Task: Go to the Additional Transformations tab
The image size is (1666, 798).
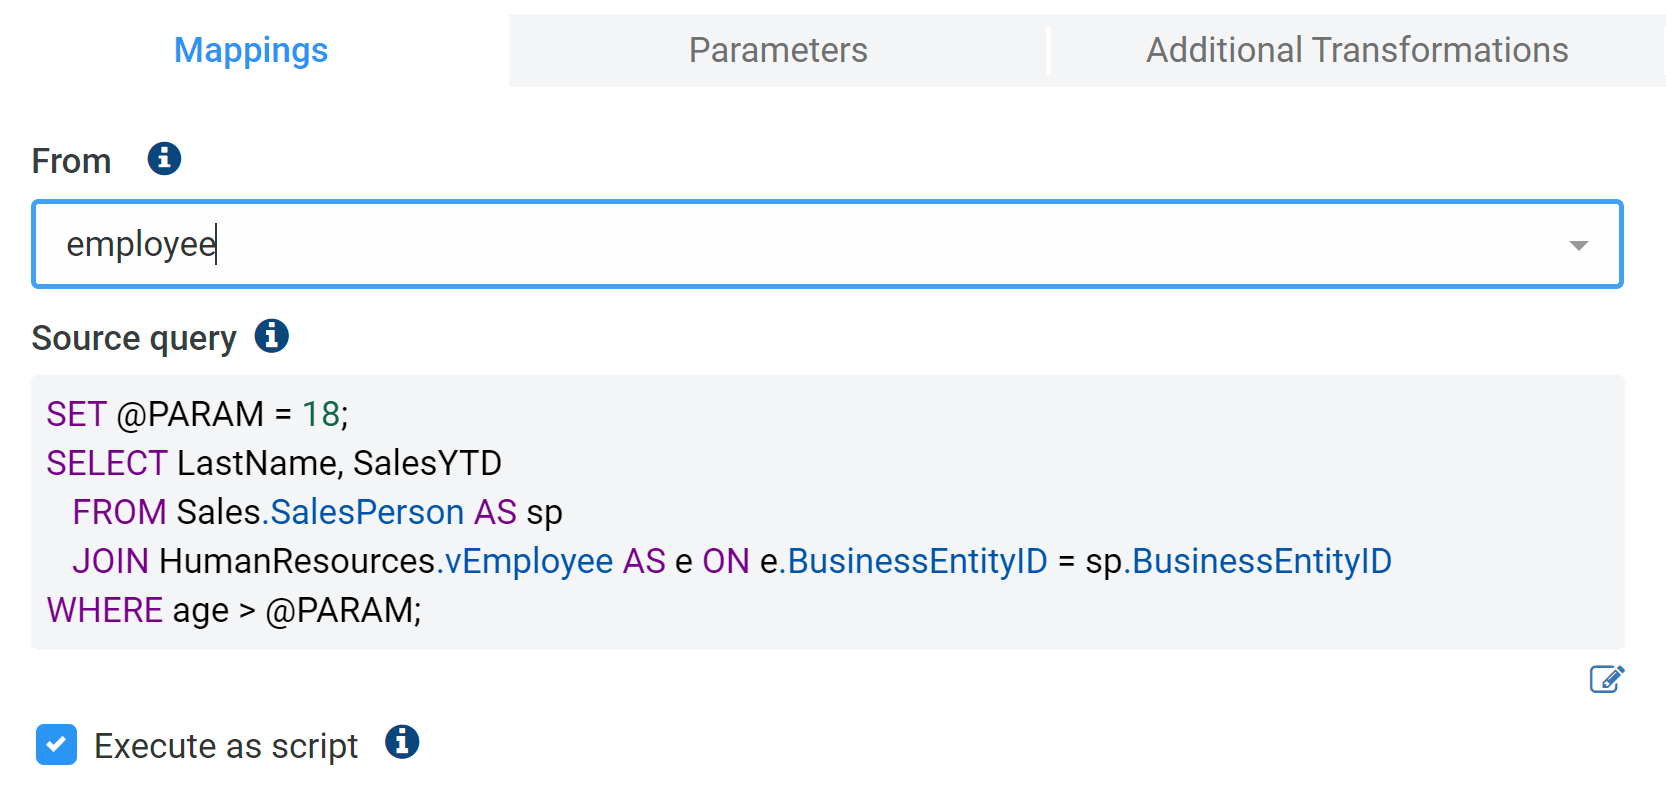Action: [x=1356, y=50]
